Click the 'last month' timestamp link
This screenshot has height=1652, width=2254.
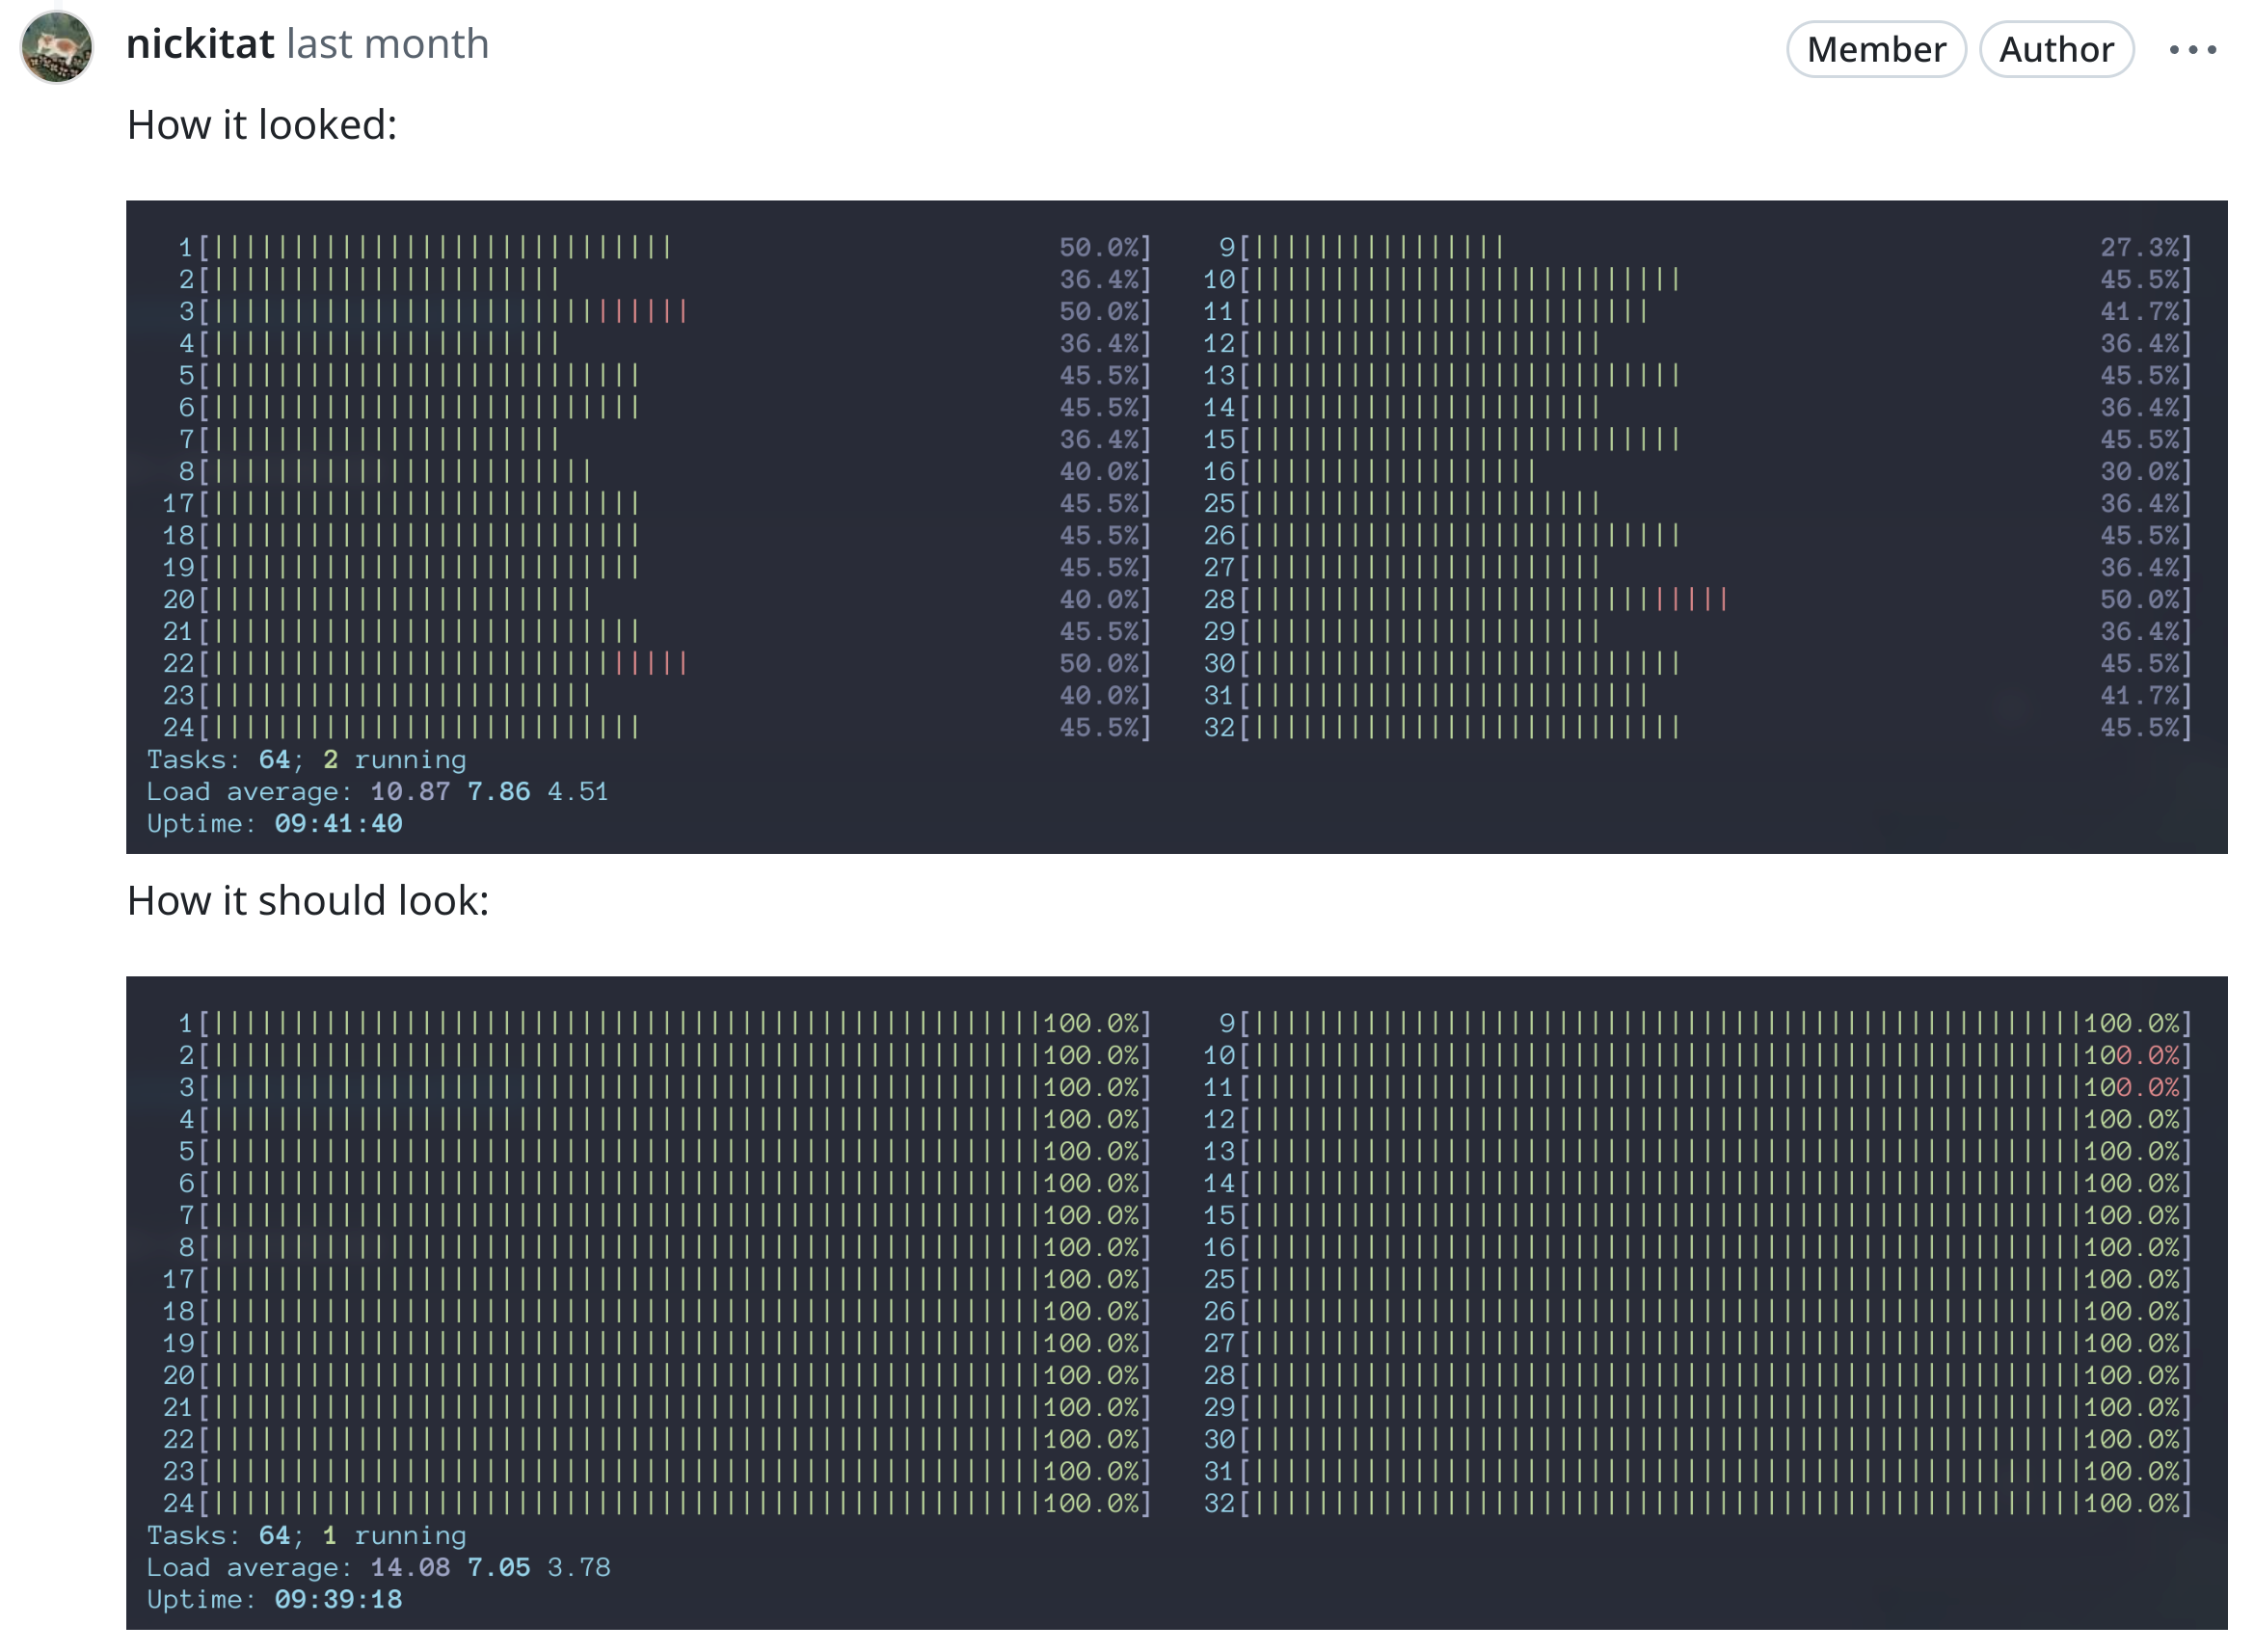click(388, 44)
